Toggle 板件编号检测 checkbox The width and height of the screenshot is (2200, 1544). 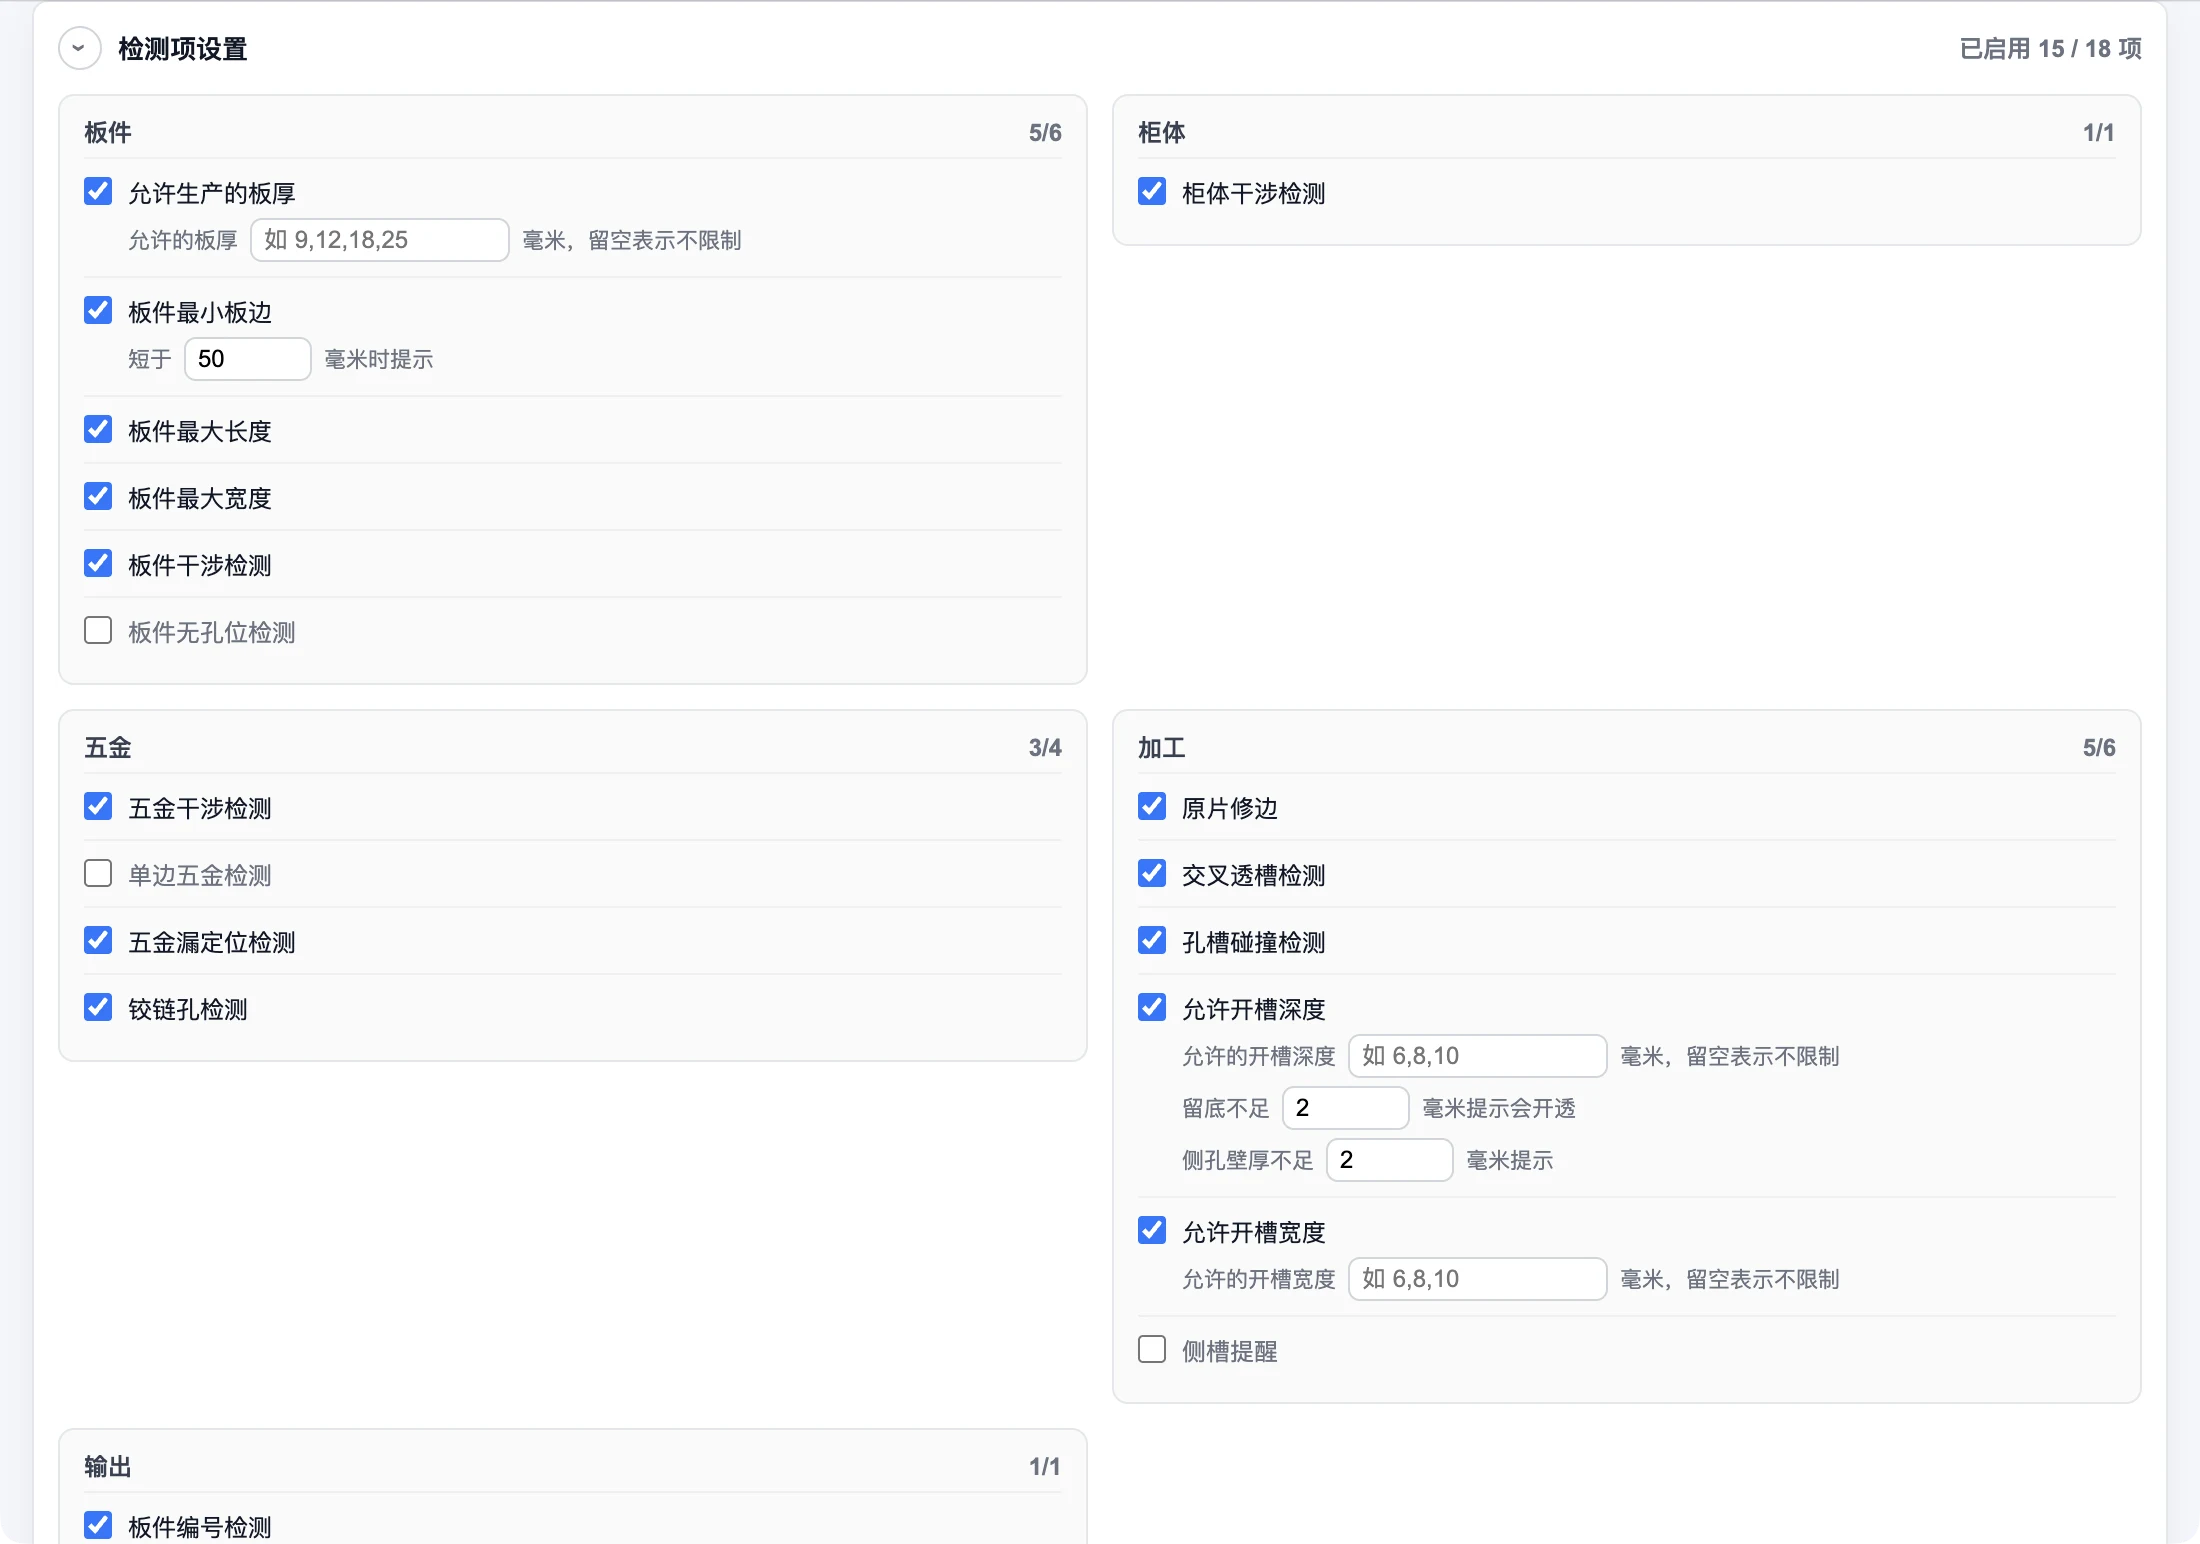98,1525
